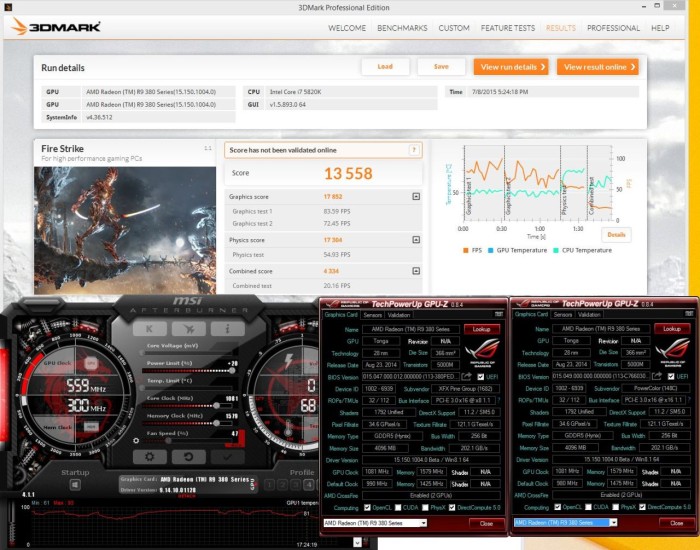Click the thermometer icon in Afterburner temperature gauge
700x550 pixels.
[x=289, y=429]
